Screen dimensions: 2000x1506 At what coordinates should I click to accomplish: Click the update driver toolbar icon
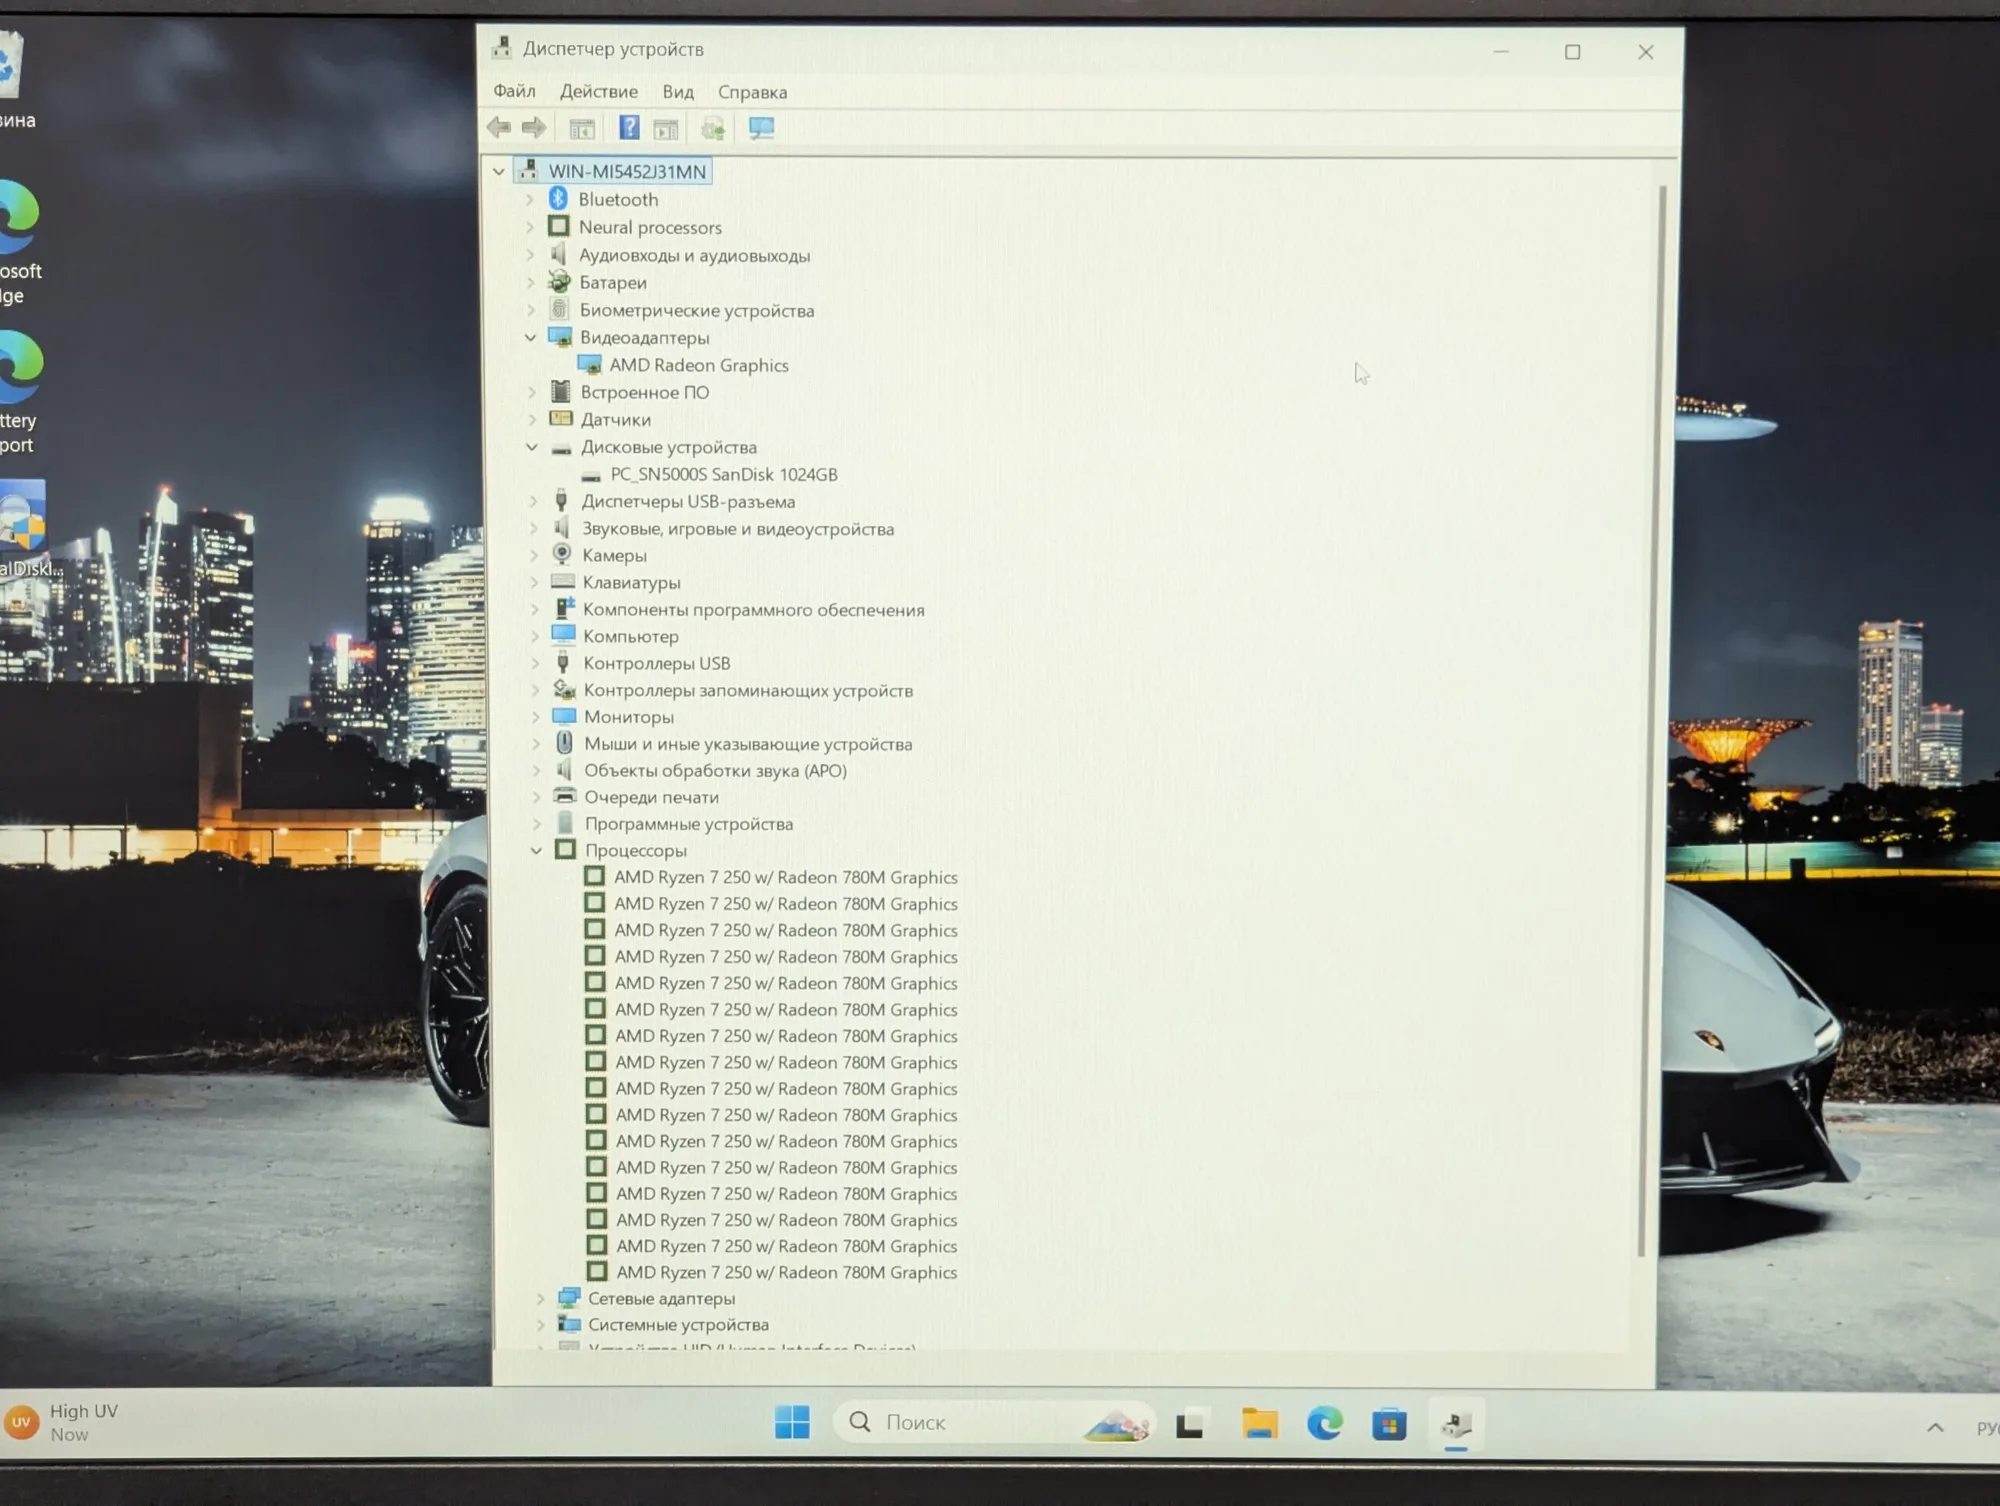tap(713, 128)
